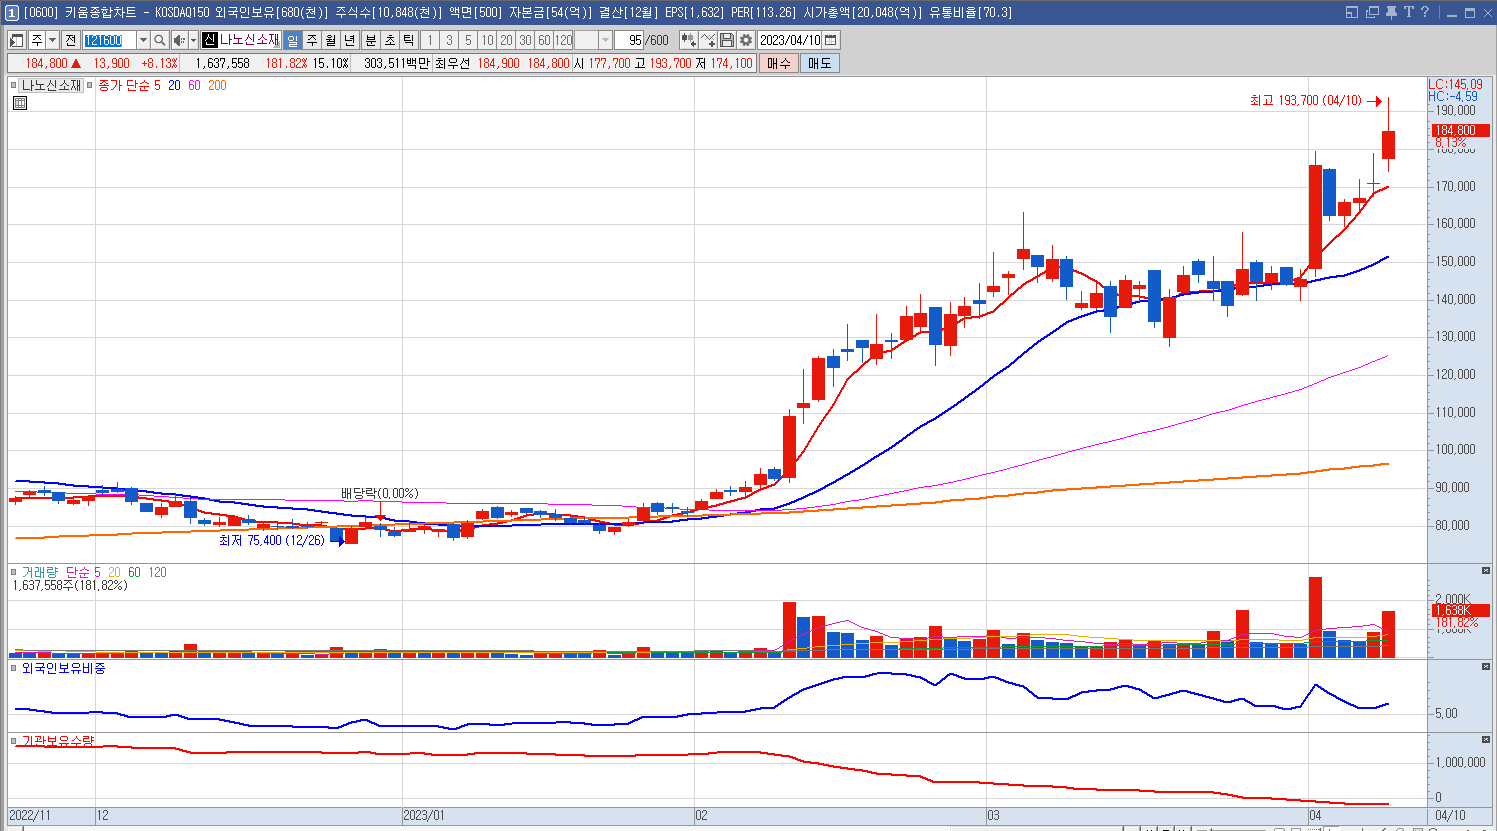The height and width of the screenshot is (831, 1497).
Task: Click the small square marker left of 나노신소재 label
Action: (x=15, y=86)
